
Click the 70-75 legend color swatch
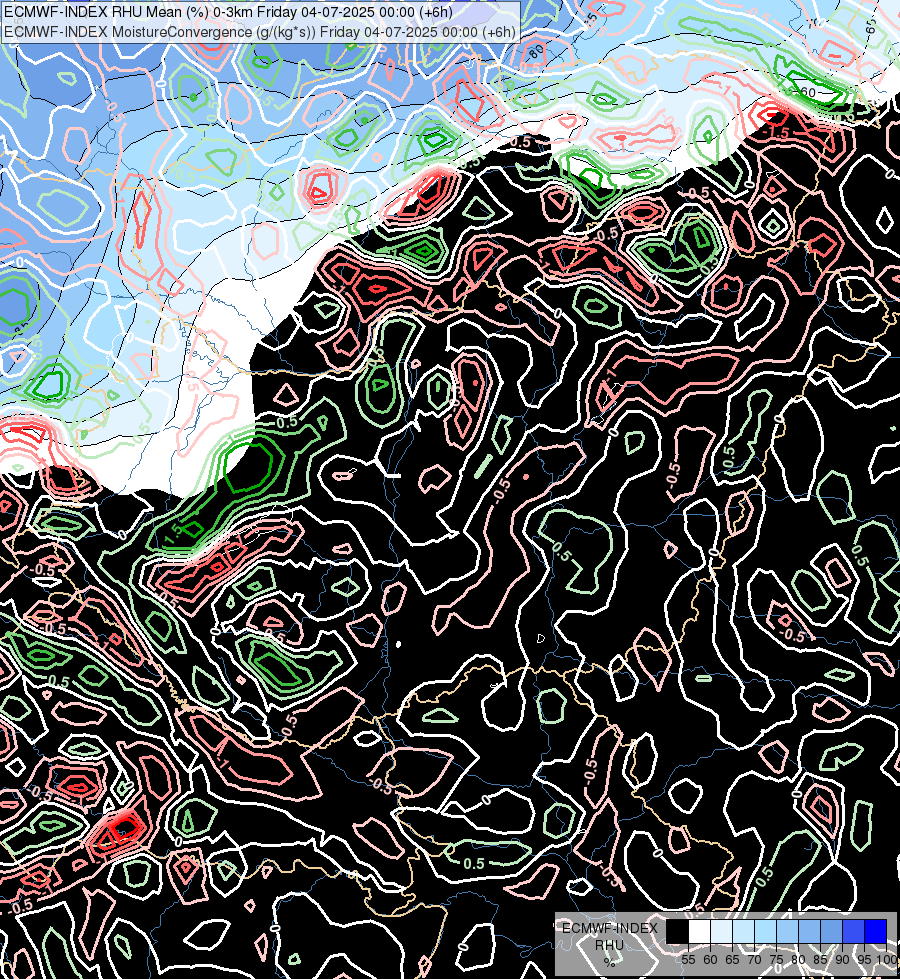click(x=765, y=931)
